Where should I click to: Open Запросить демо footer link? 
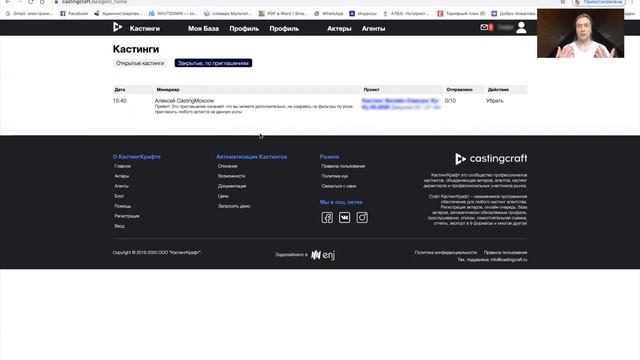pos(234,206)
